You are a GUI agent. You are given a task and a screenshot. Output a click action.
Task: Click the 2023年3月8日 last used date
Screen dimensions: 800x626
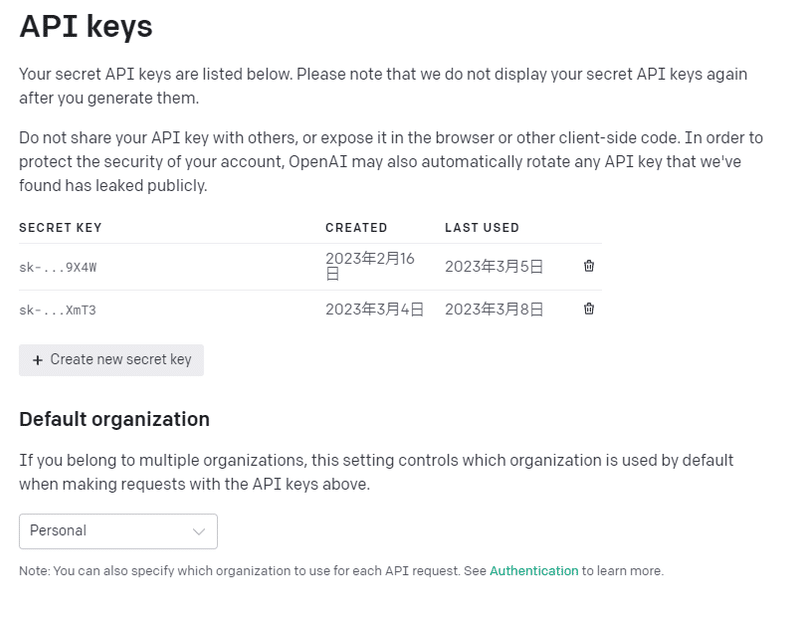pos(494,310)
